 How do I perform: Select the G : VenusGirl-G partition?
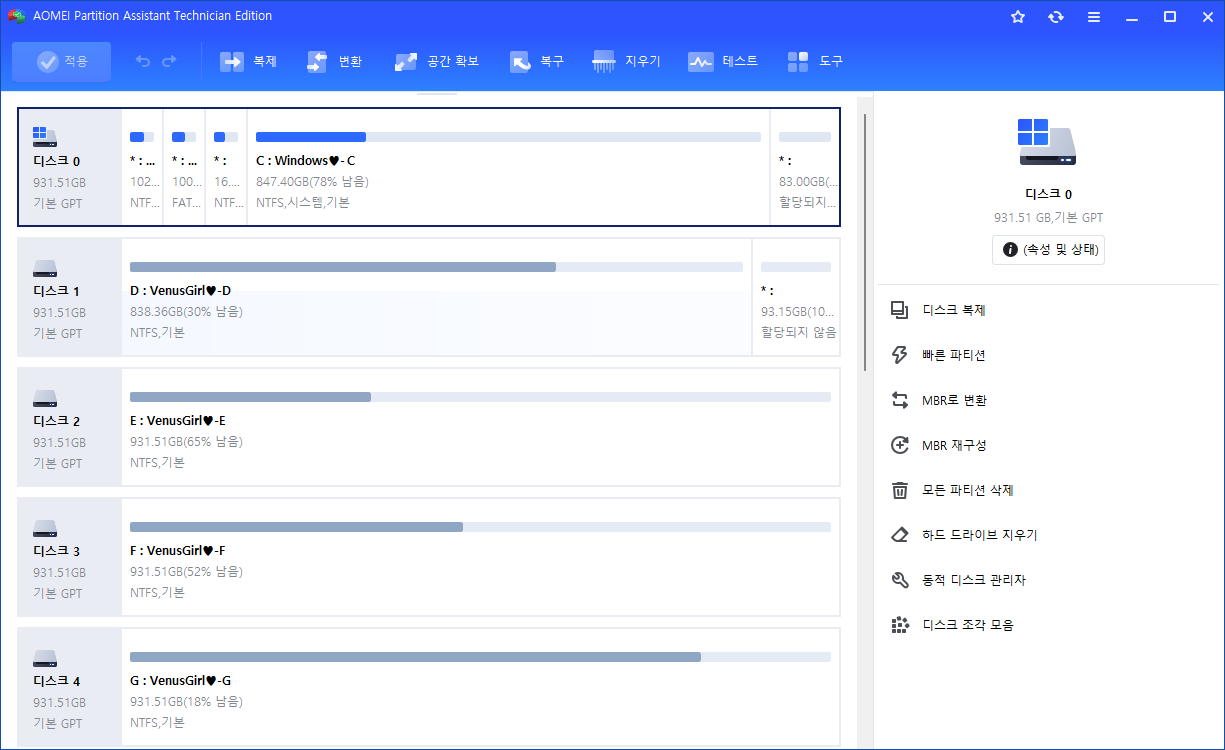click(480, 687)
